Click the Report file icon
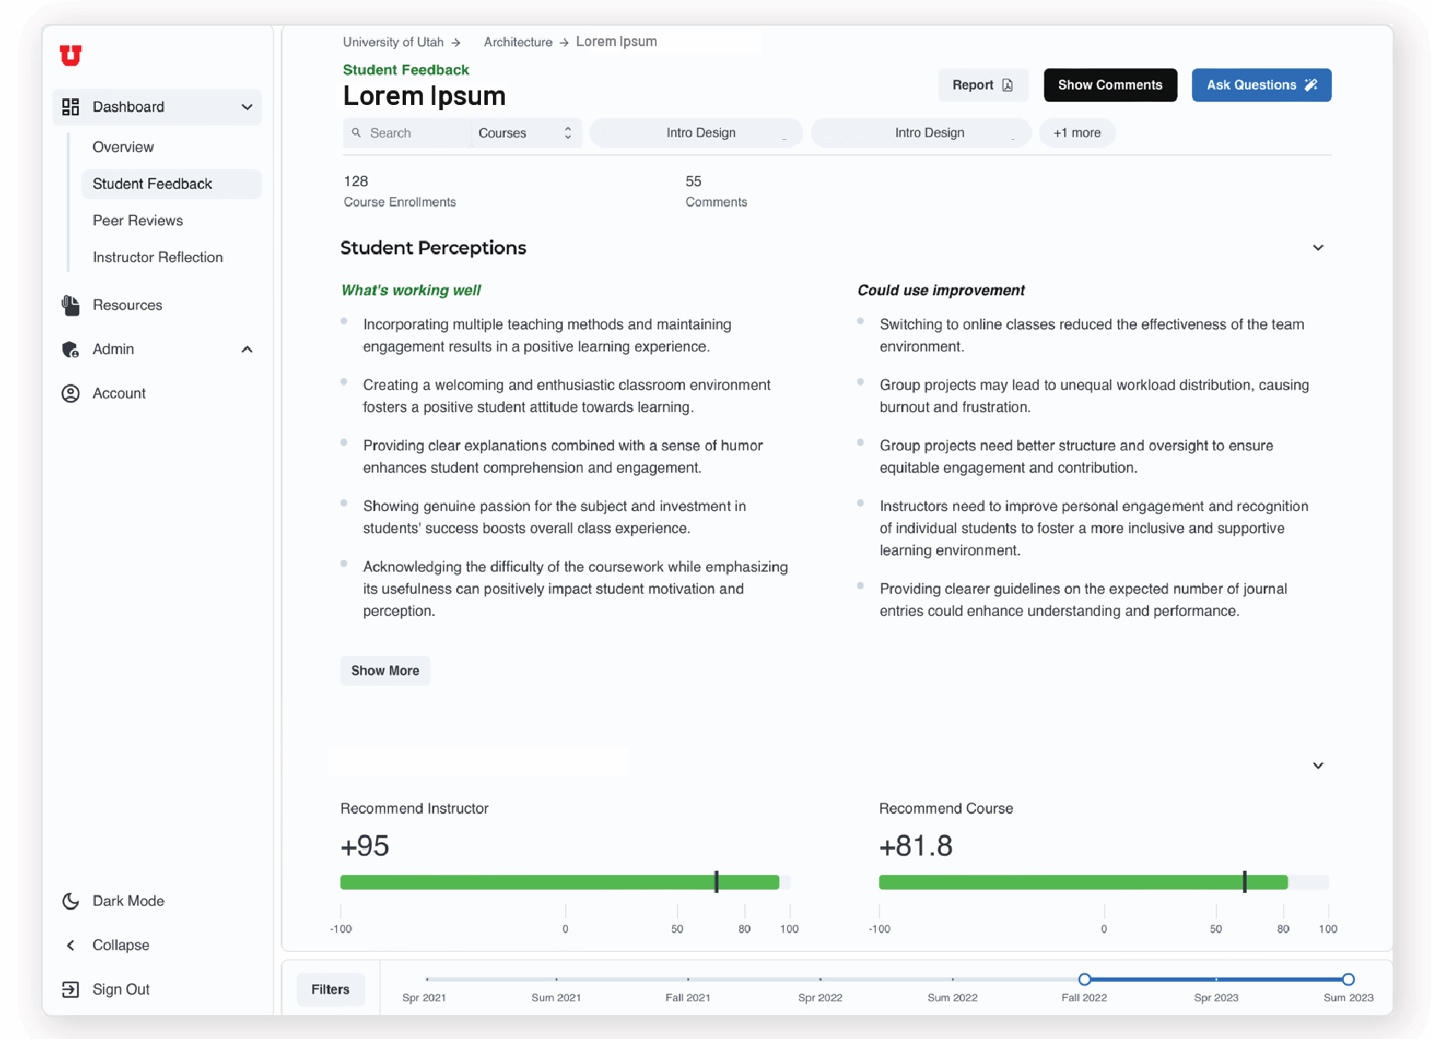The height and width of the screenshot is (1039, 1431). 1007,85
